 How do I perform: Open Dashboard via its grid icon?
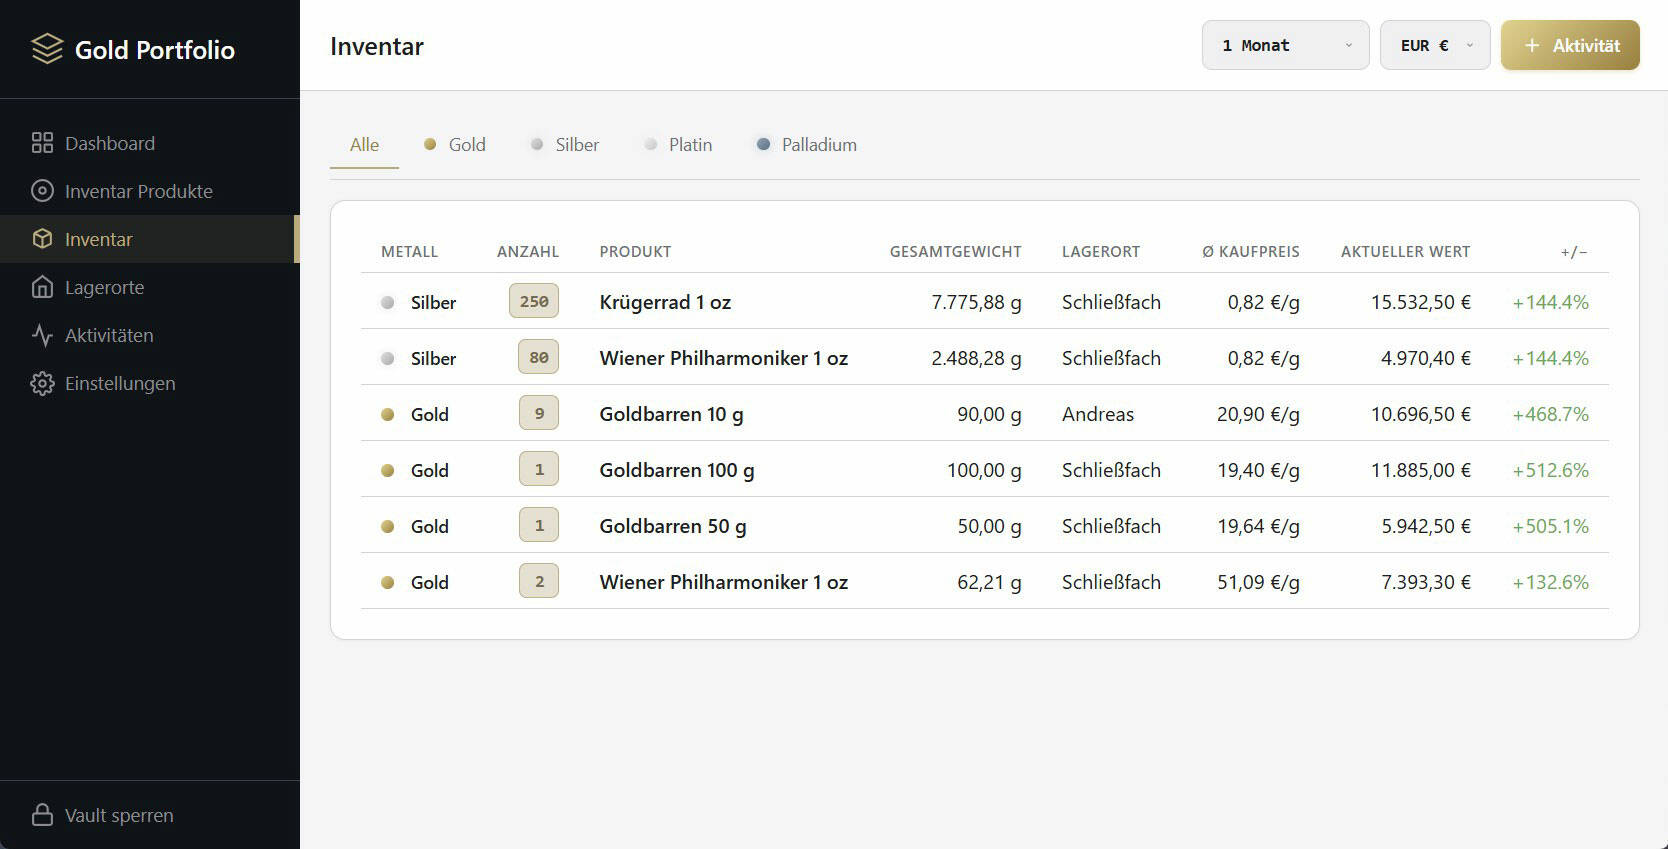point(42,143)
